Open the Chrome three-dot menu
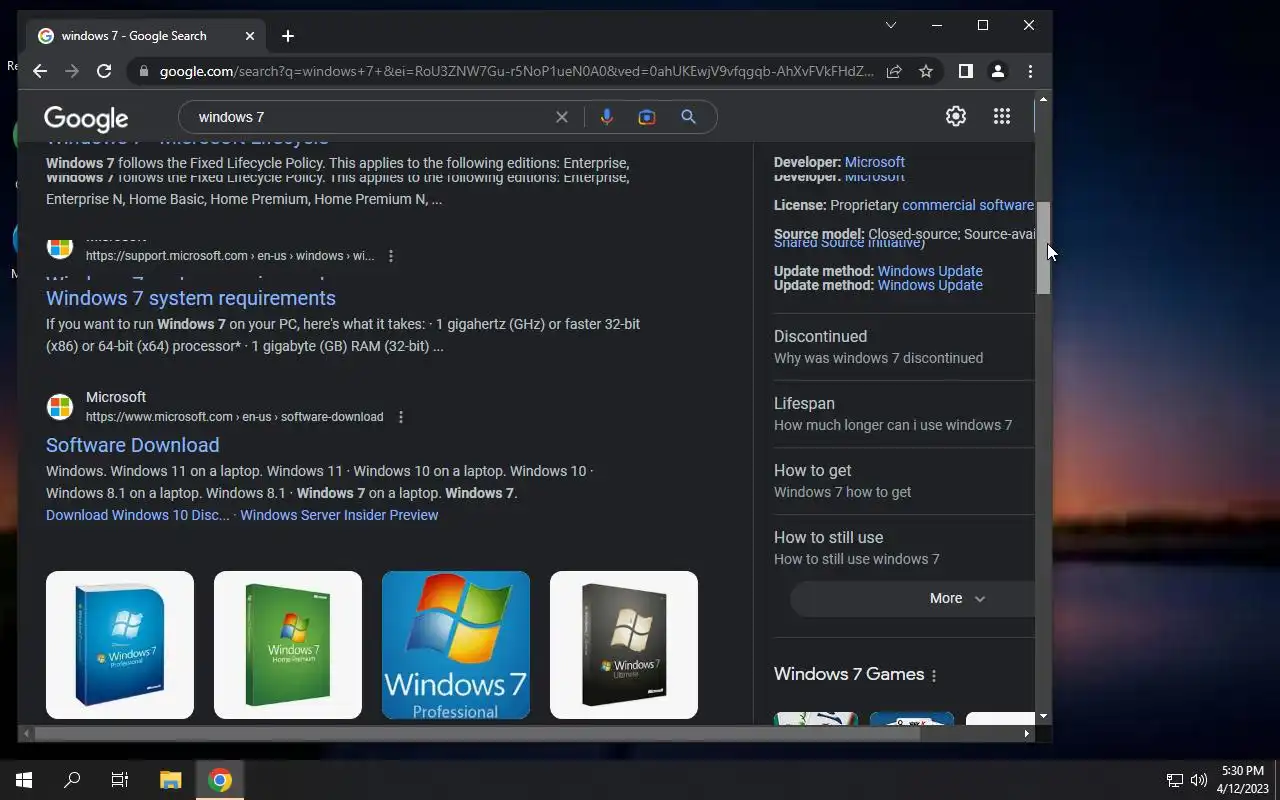Image resolution: width=1280 pixels, height=800 pixels. click(1030, 71)
